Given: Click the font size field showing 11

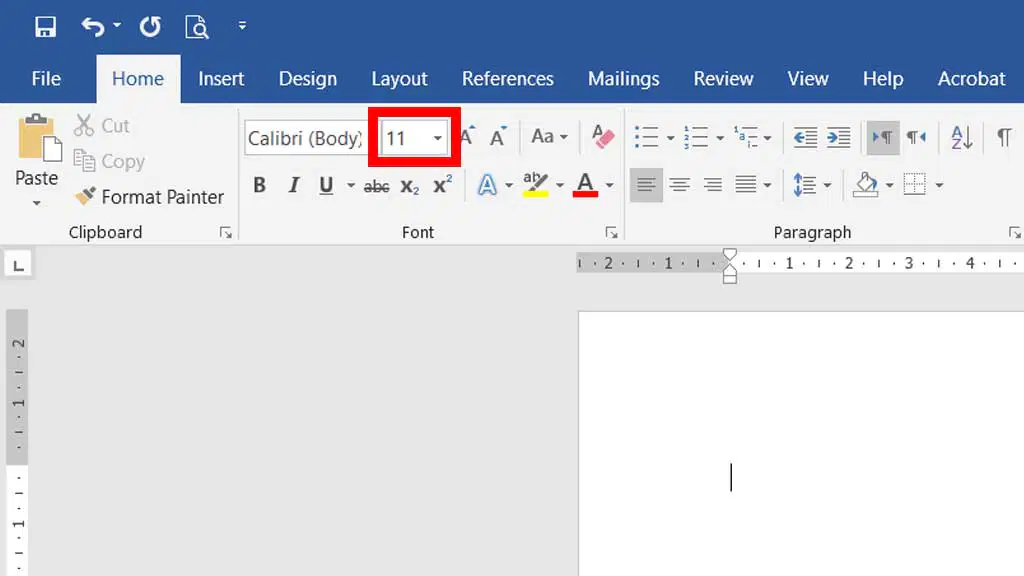Looking at the screenshot, I should click(x=404, y=138).
